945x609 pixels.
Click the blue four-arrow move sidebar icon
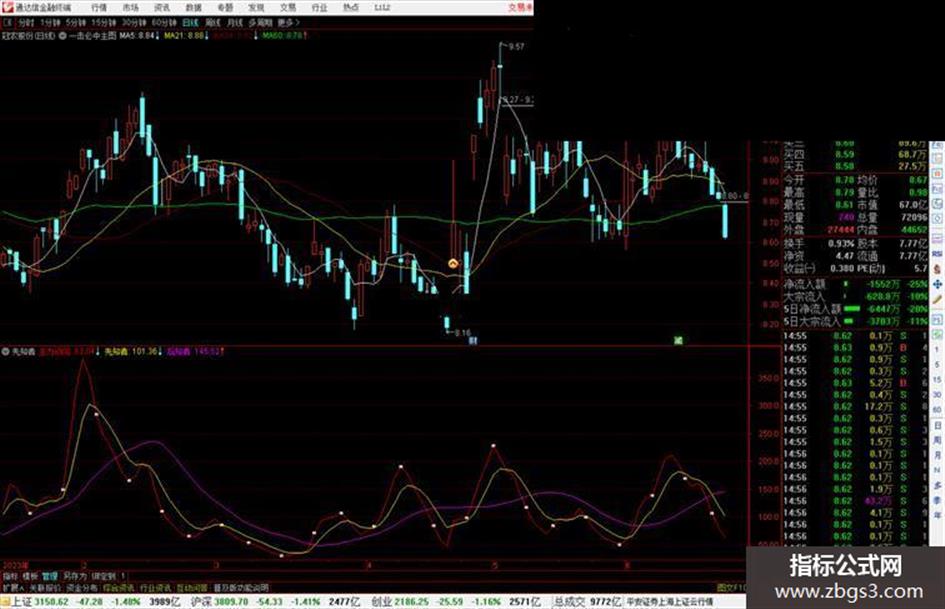coord(937,284)
